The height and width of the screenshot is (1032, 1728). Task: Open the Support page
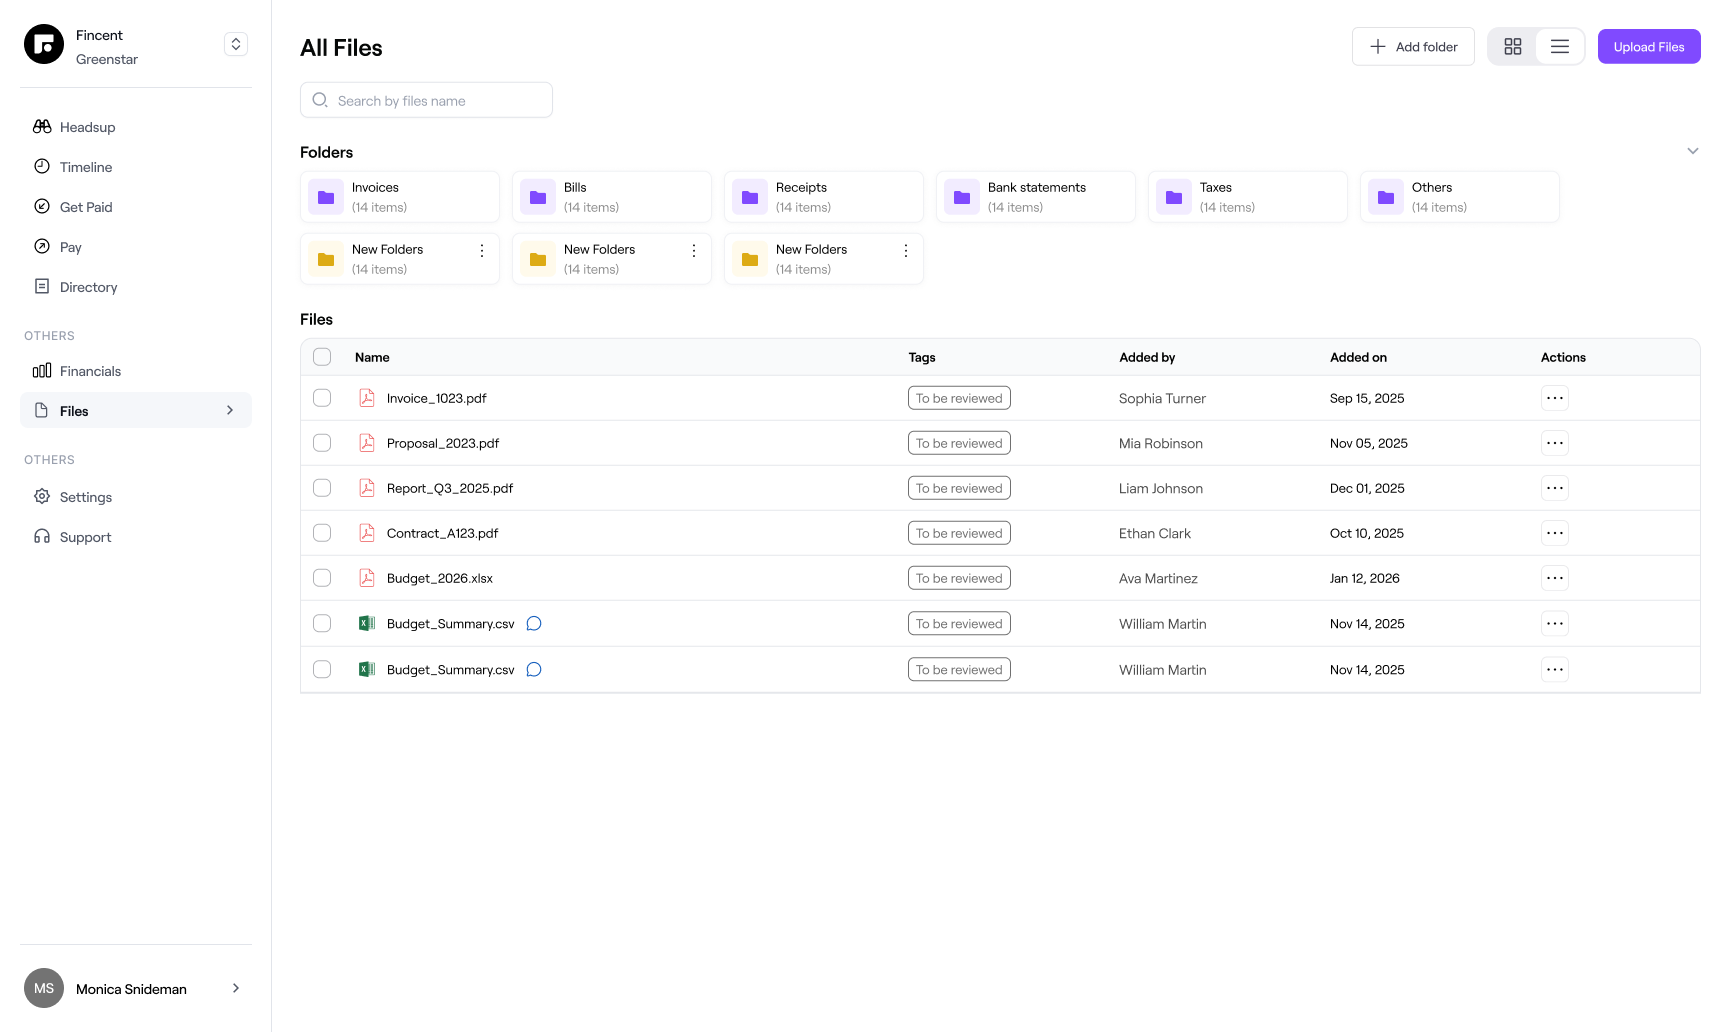click(136, 537)
